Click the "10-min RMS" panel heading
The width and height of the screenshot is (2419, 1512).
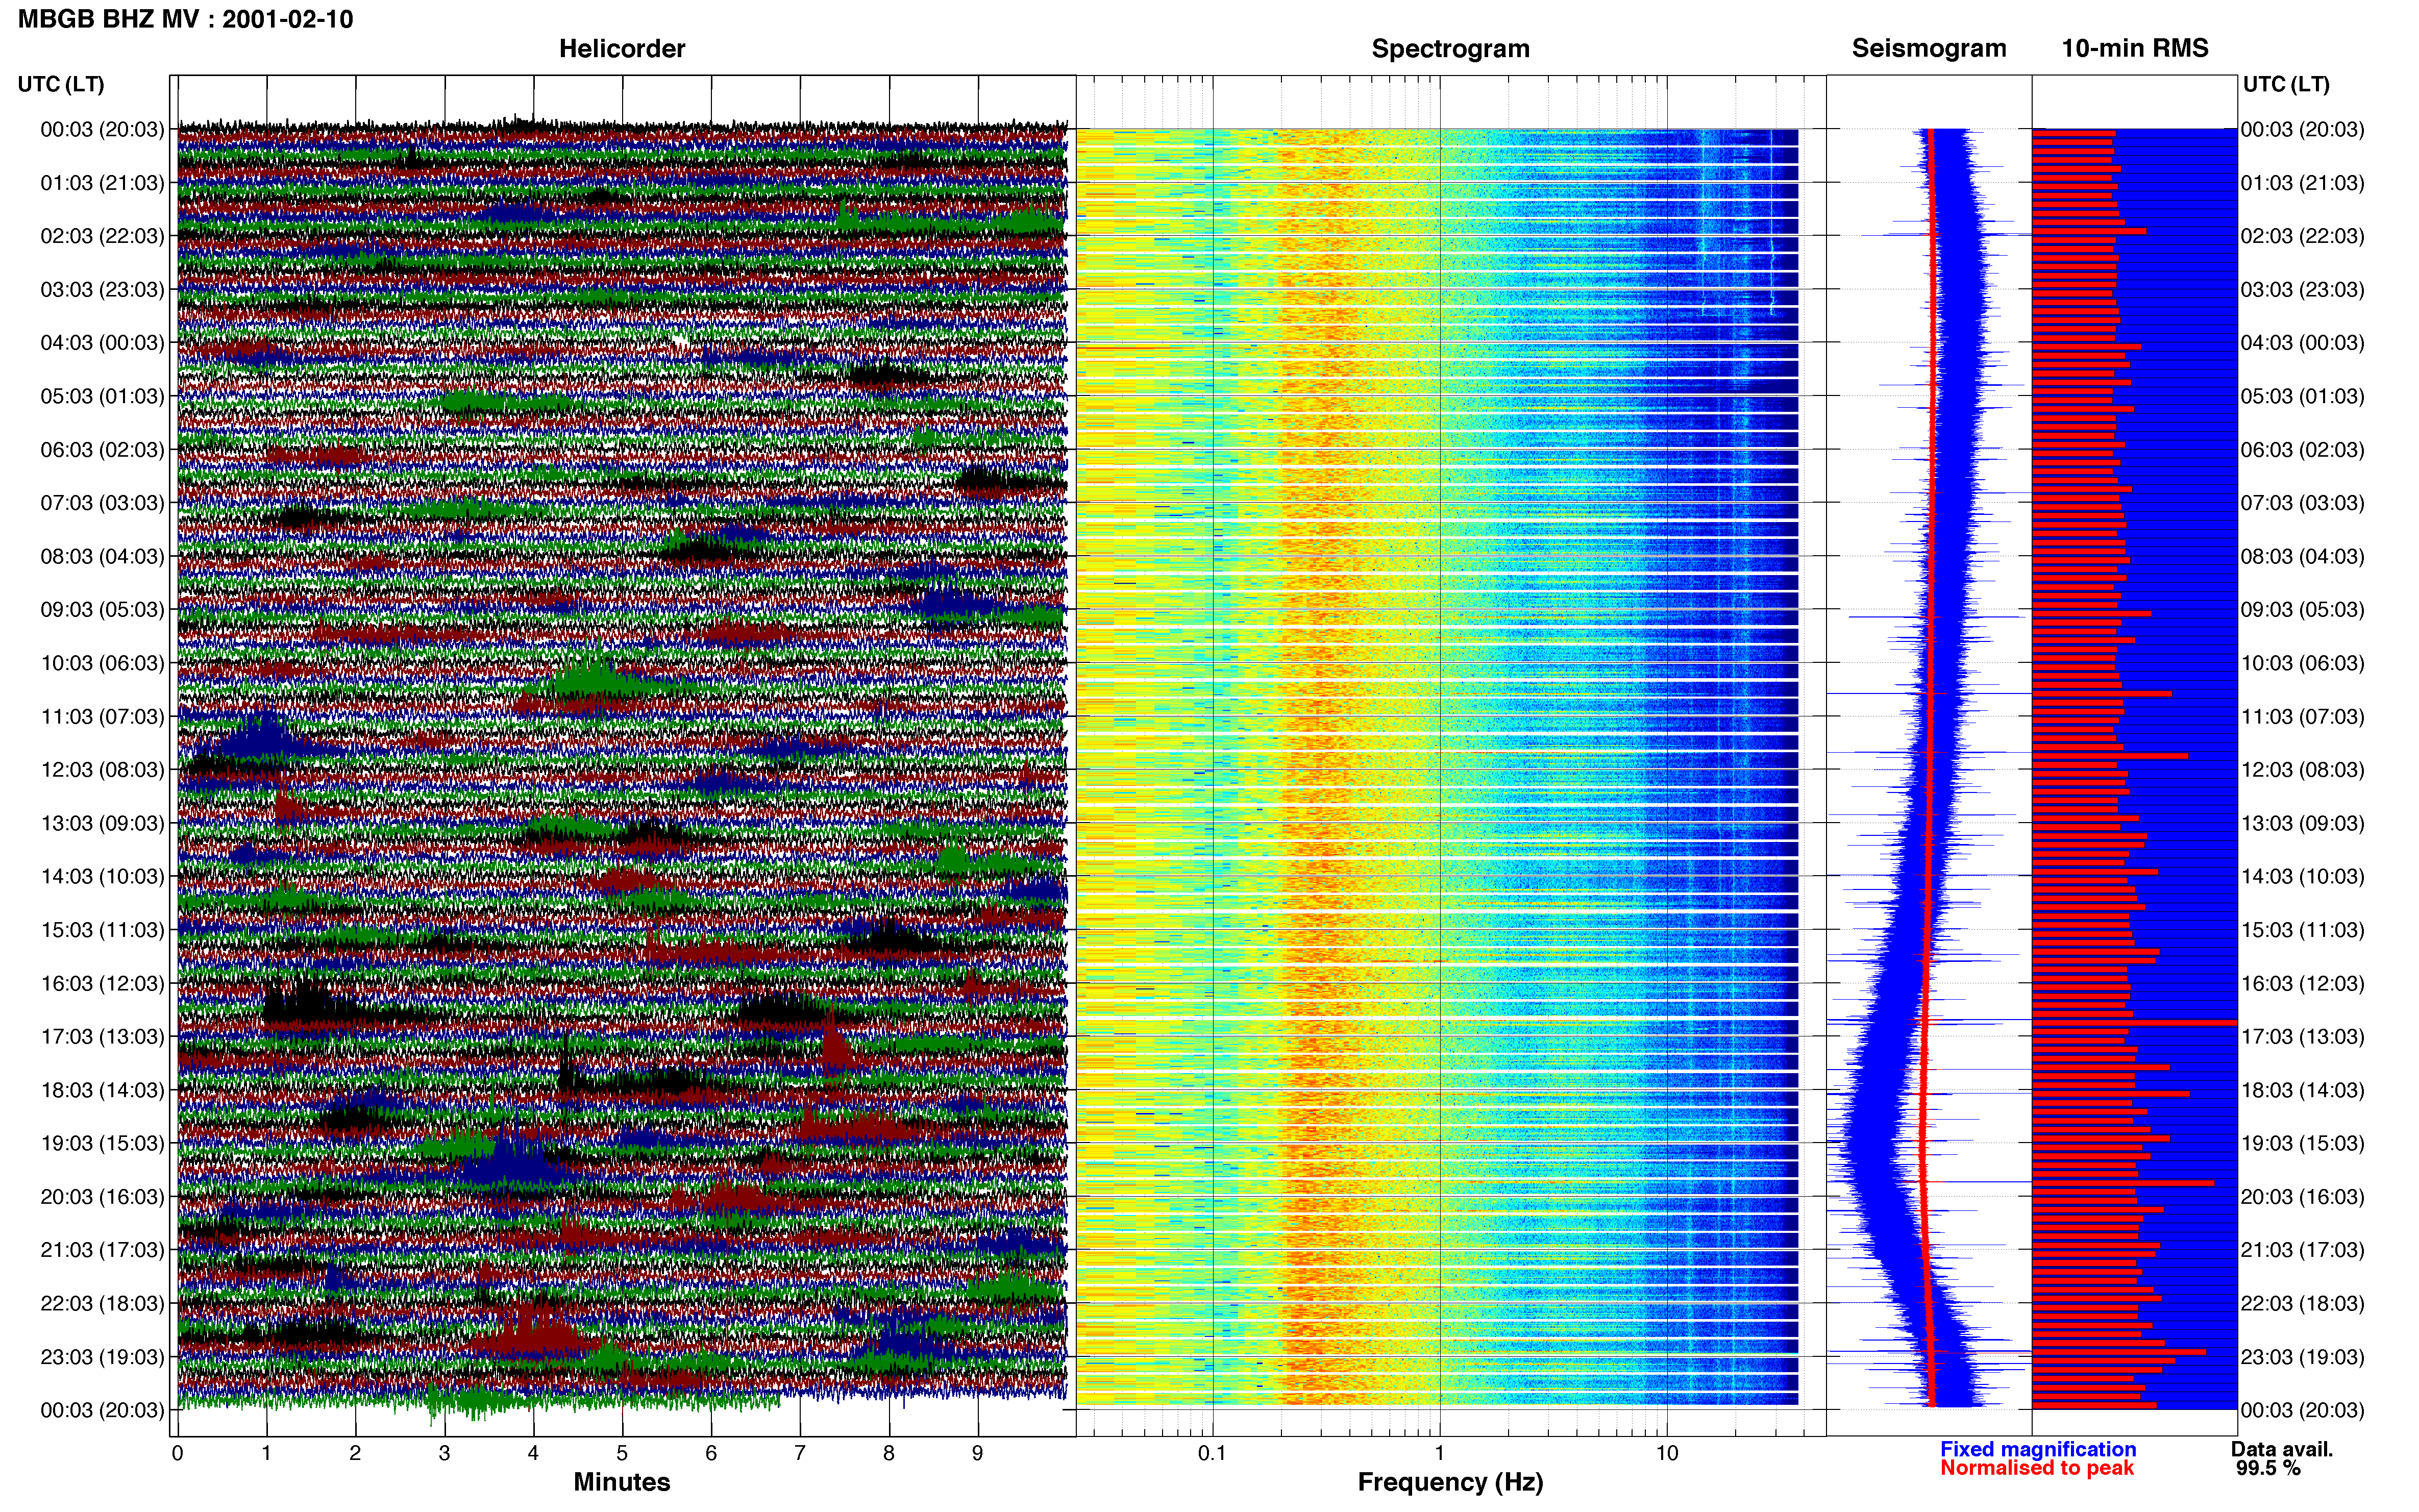point(2135,48)
